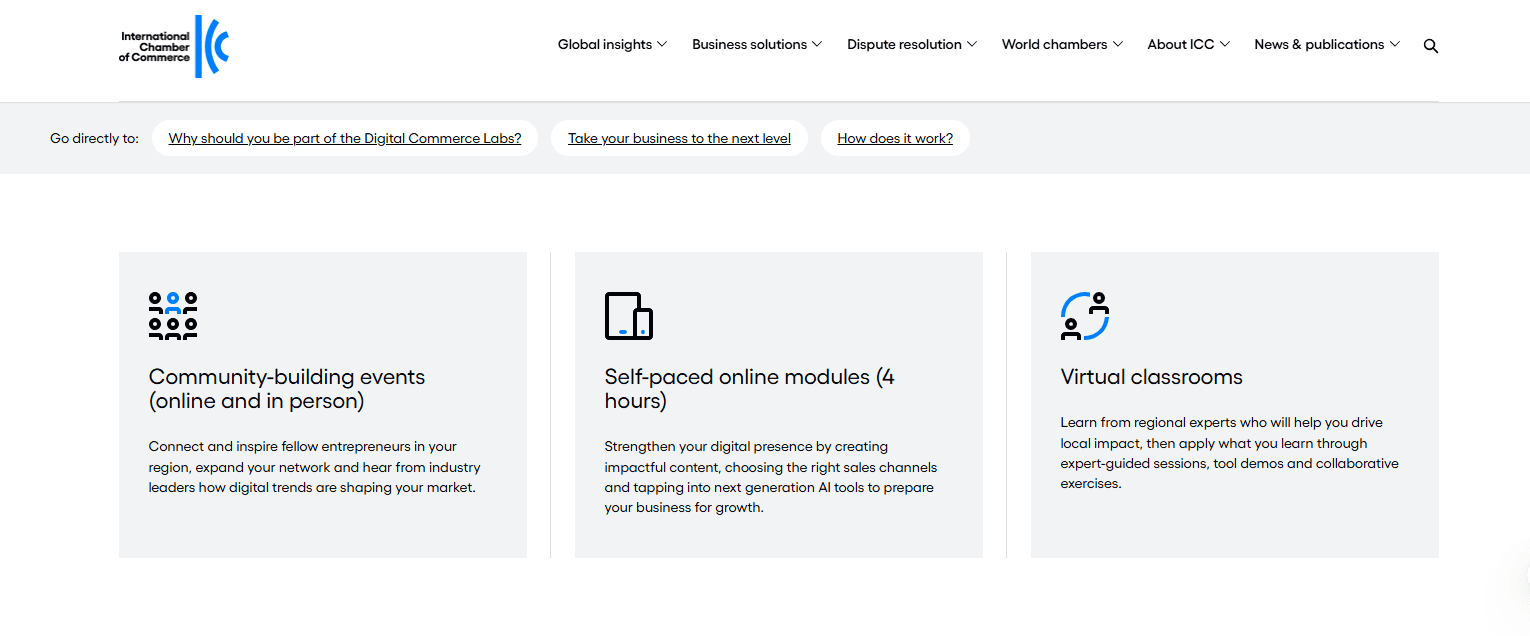The image size is (1530, 636).
Task: Go to Take your business to next level
Action: point(679,138)
